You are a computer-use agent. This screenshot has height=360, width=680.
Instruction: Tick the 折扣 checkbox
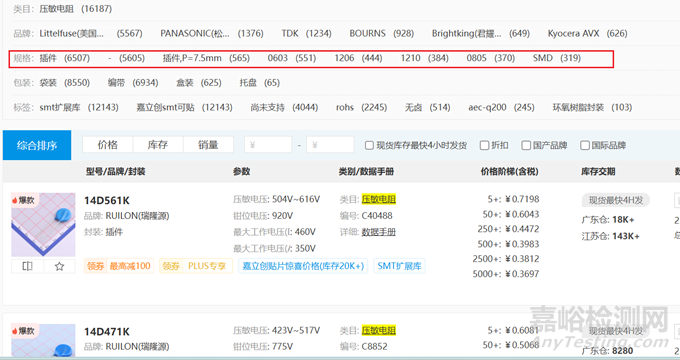(484, 145)
